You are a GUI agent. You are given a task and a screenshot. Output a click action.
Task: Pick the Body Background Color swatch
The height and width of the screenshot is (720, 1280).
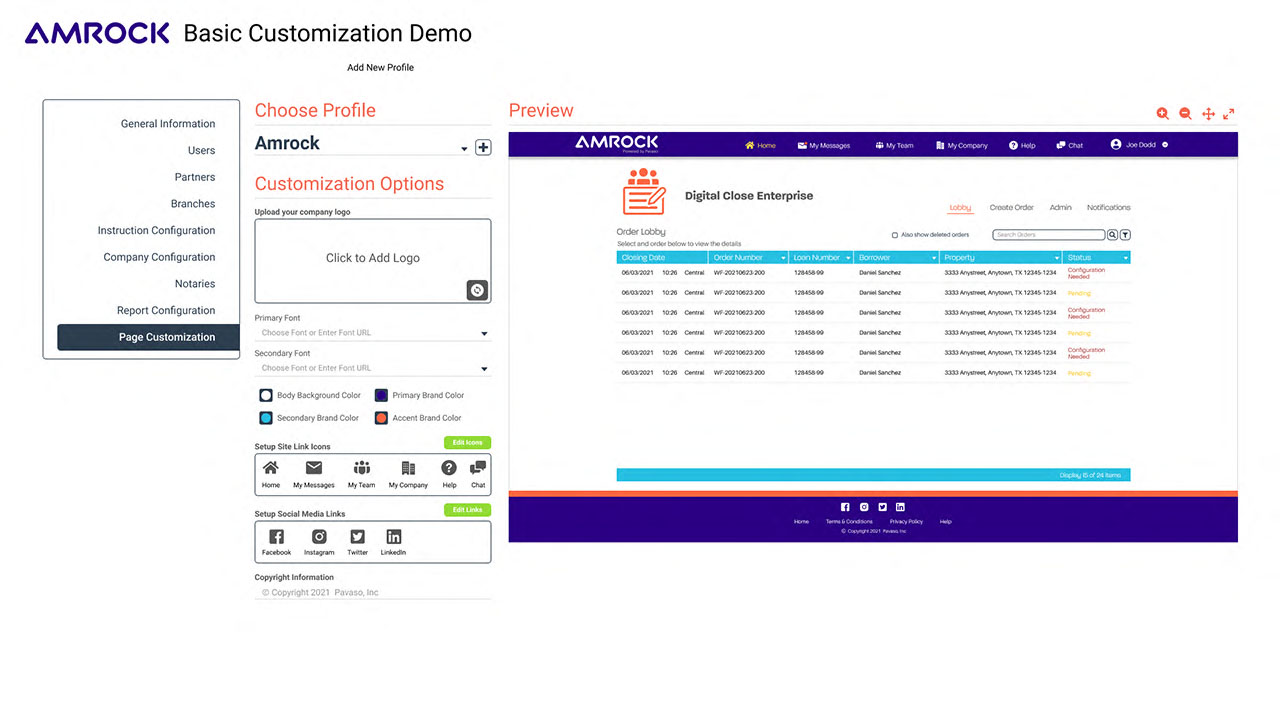(x=266, y=396)
